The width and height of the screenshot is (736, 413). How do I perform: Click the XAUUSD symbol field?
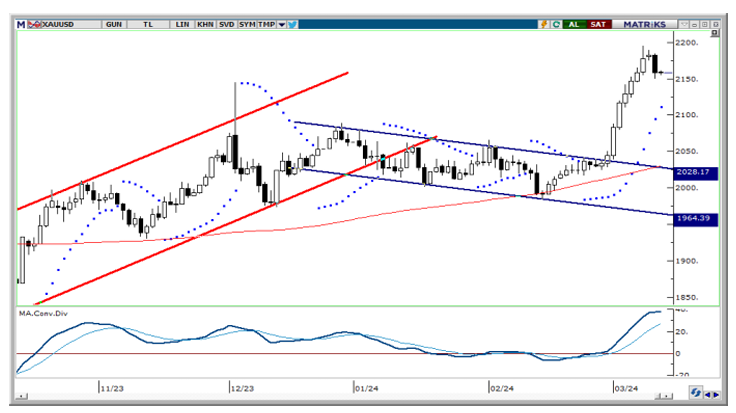tap(62, 23)
